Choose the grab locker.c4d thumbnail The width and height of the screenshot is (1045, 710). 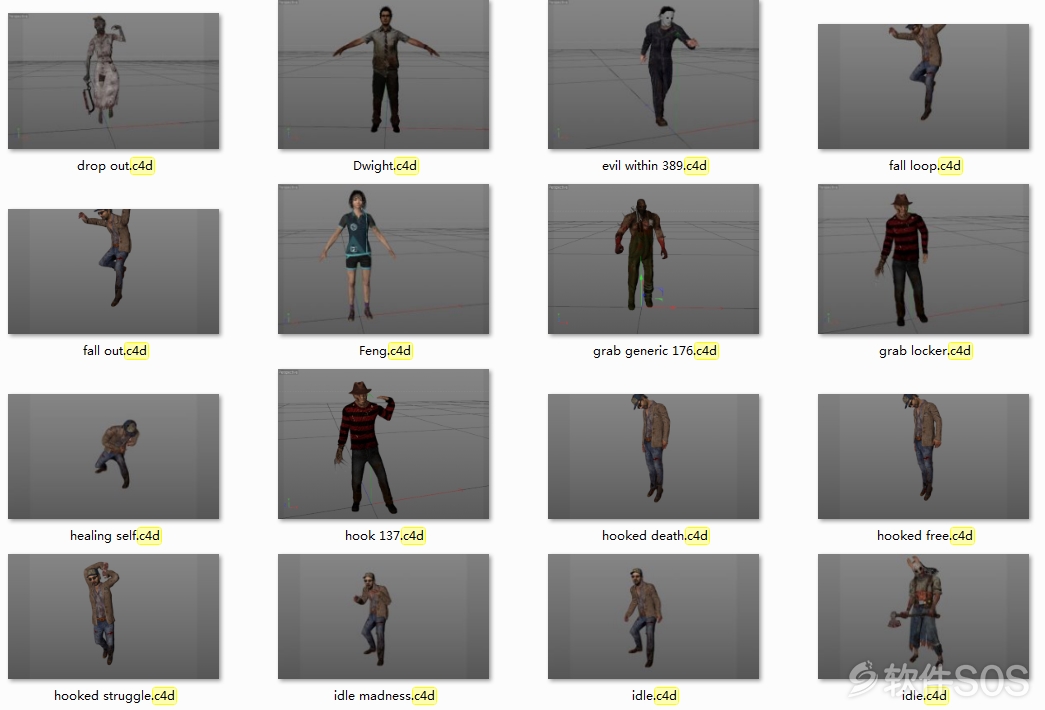tap(923, 259)
